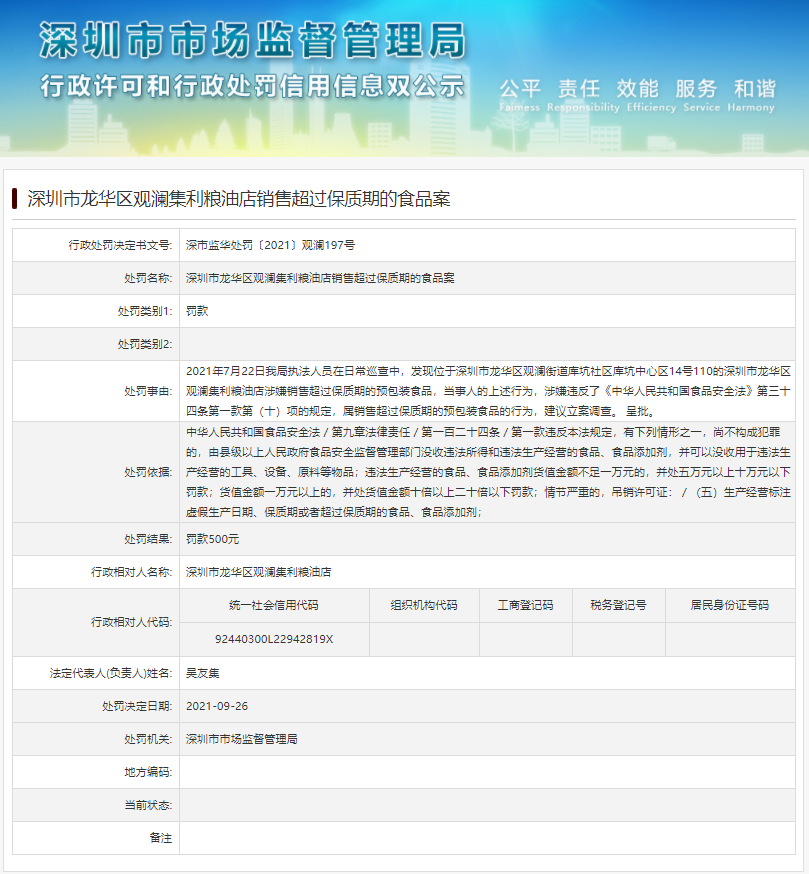809x874 pixels.
Task: Click the 服务 Service slogan text
Action: [701, 95]
